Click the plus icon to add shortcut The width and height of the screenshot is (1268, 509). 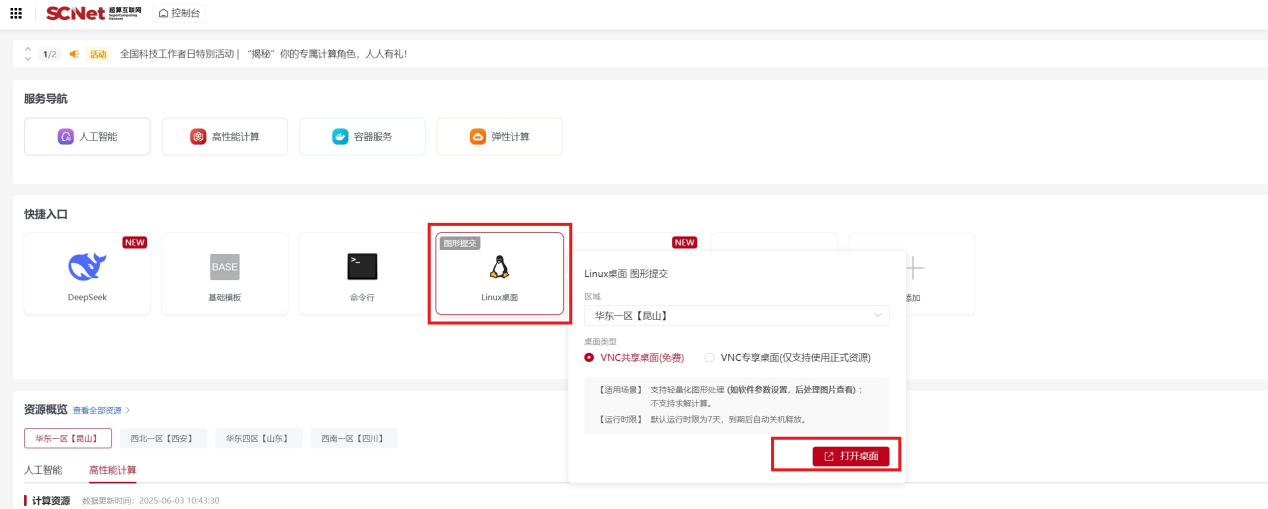tap(914, 268)
